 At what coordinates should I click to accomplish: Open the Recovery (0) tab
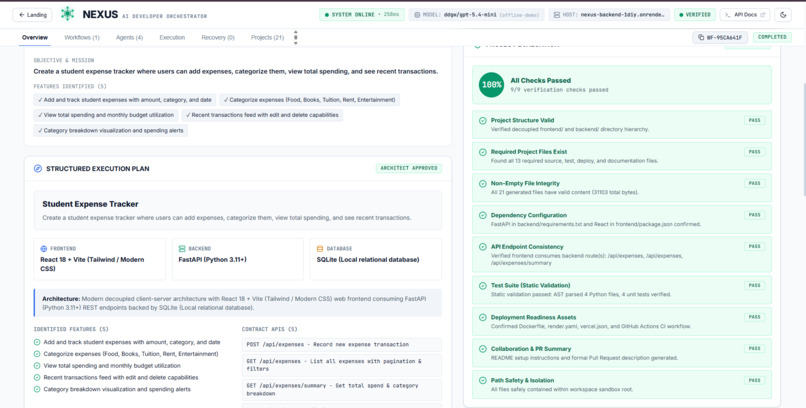coord(218,38)
